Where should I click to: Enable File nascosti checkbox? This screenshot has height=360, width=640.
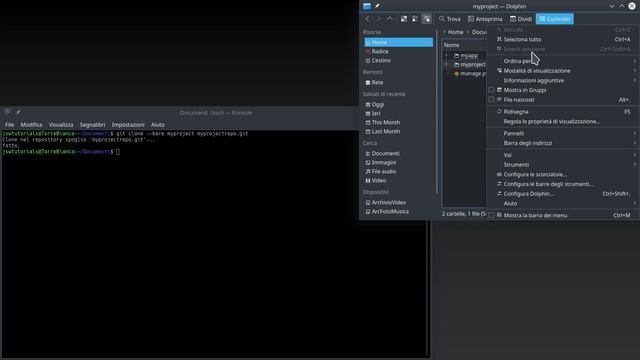(x=491, y=100)
